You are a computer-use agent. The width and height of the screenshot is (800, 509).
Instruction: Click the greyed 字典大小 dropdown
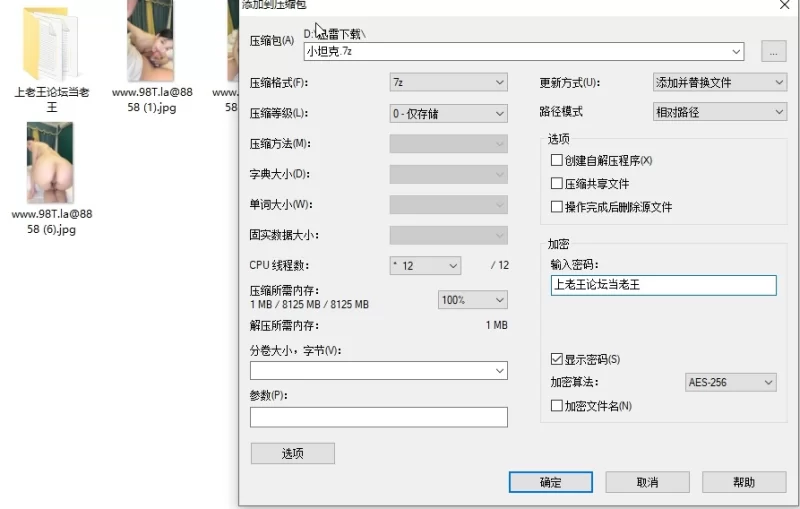pyautogui.click(x=448, y=174)
